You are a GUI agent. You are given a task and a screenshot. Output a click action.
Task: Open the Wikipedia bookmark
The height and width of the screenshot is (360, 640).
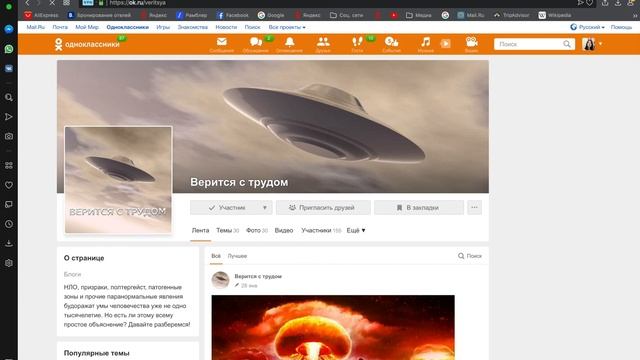555,16
